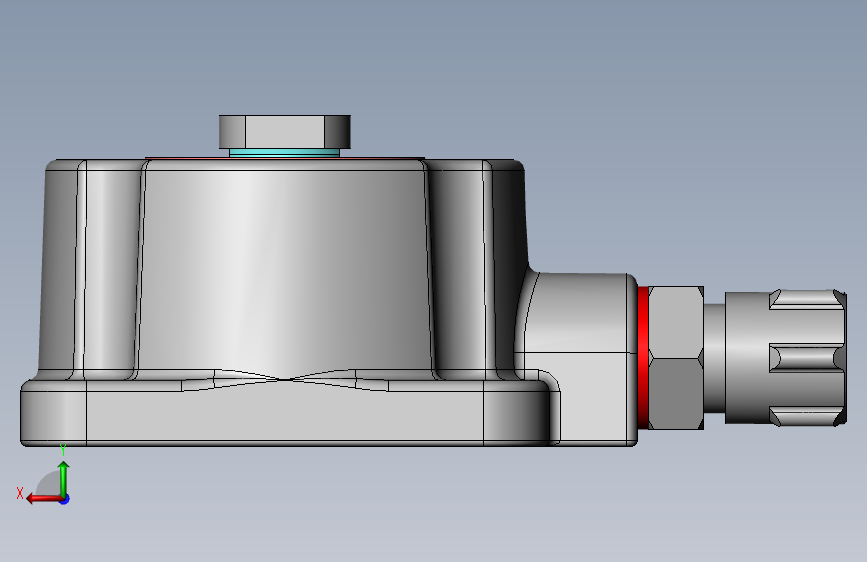Click the green Y axis label

point(63,450)
